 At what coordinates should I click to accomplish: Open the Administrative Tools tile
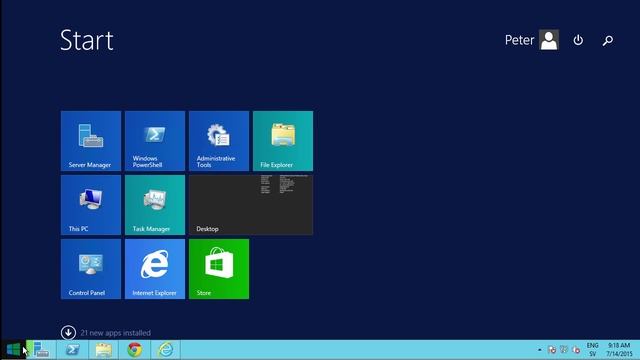pyautogui.click(x=219, y=141)
